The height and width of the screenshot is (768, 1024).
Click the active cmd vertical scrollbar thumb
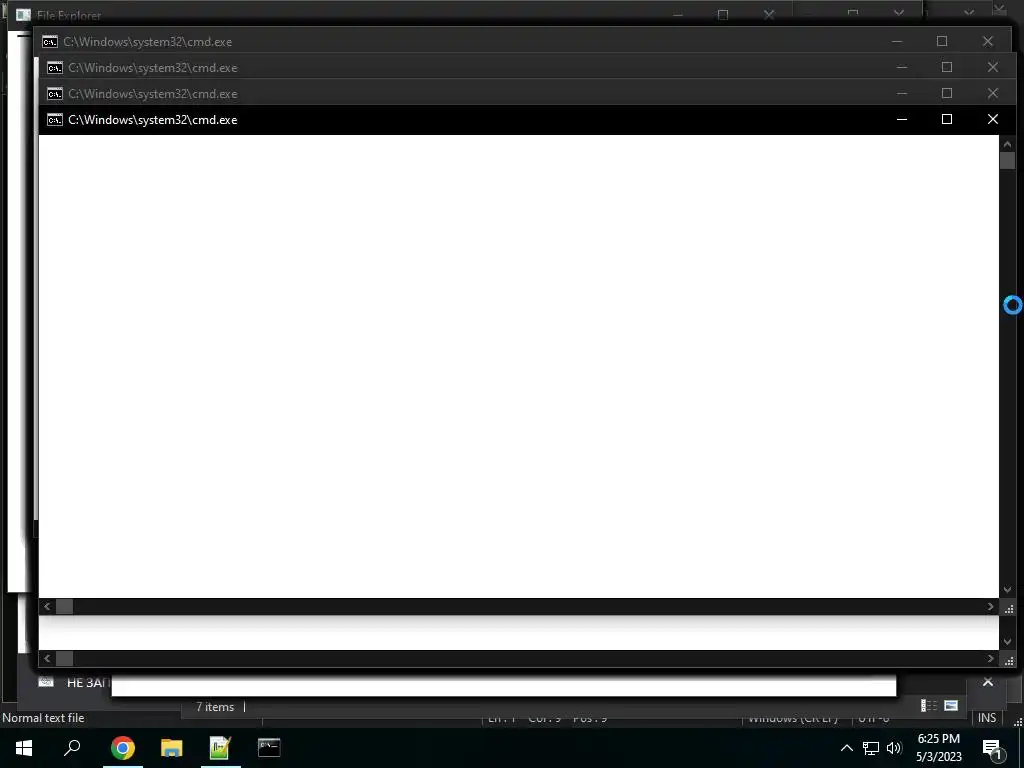[x=1007, y=160]
